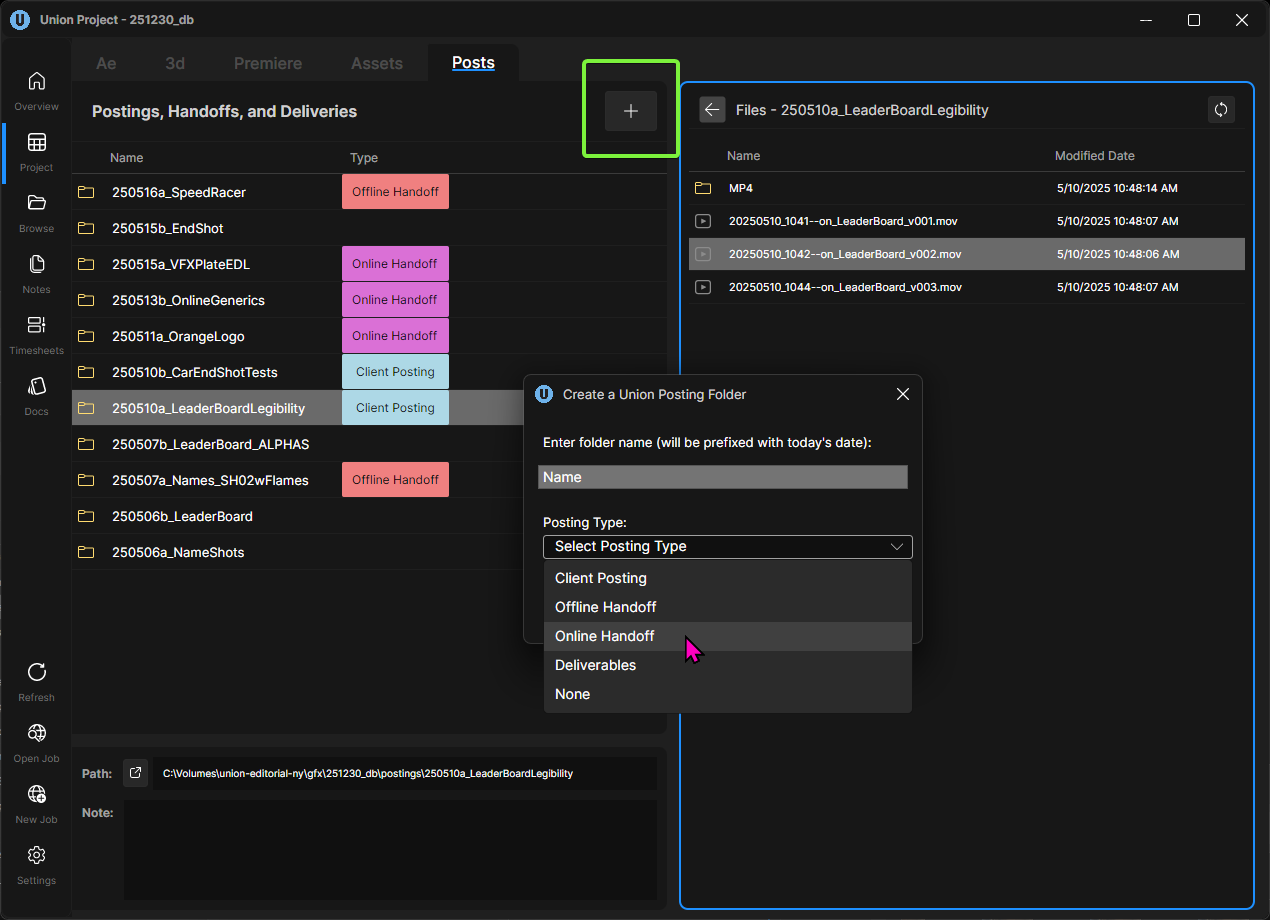Select file 20250510_1044--on_LeaderBoard_v003.mov
Screen dimensions: 1270x920
point(967,287)
